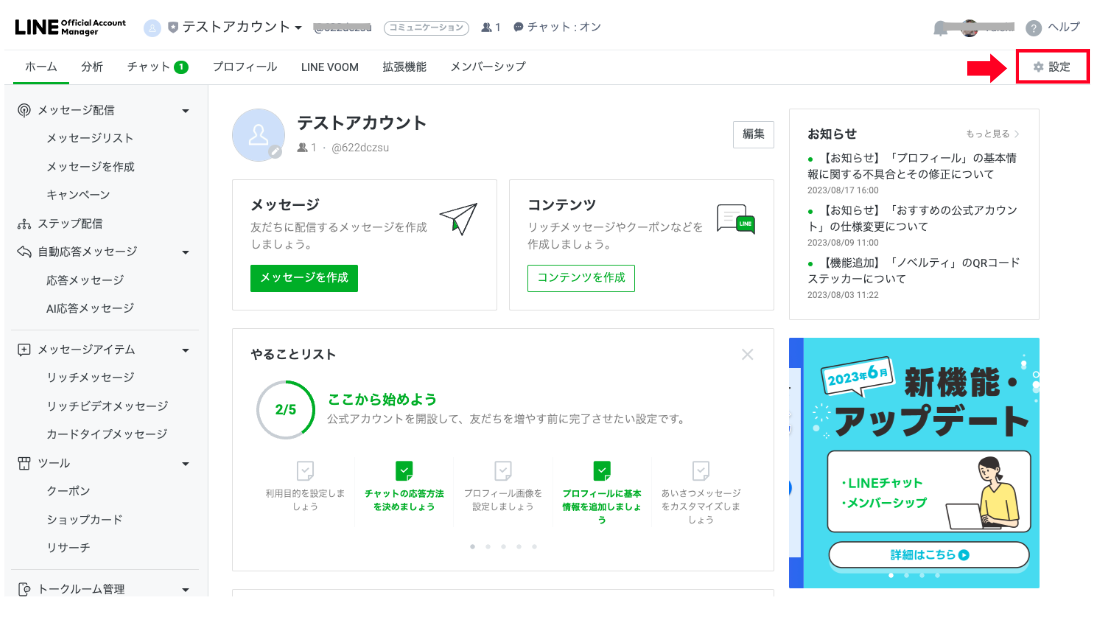The height and width of the screenshot is (618, 1105).
Task: Toggle the チャットの応答方法 completed checkmark
Action: pos(404,480)
